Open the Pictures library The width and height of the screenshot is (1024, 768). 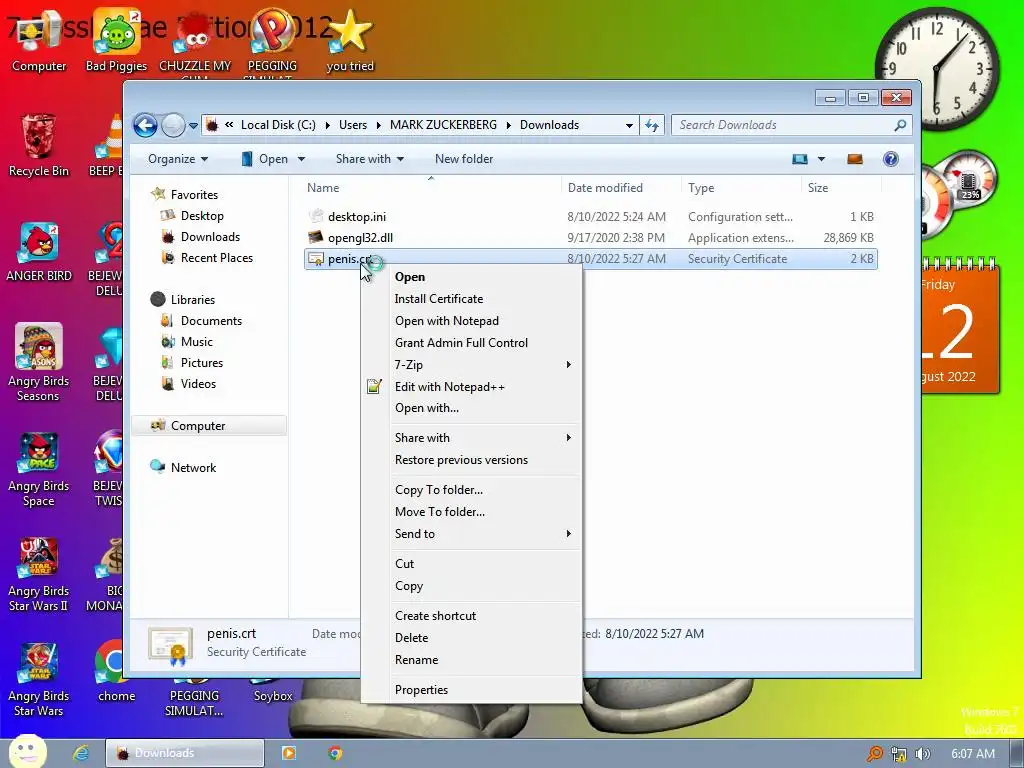[202, 362]
